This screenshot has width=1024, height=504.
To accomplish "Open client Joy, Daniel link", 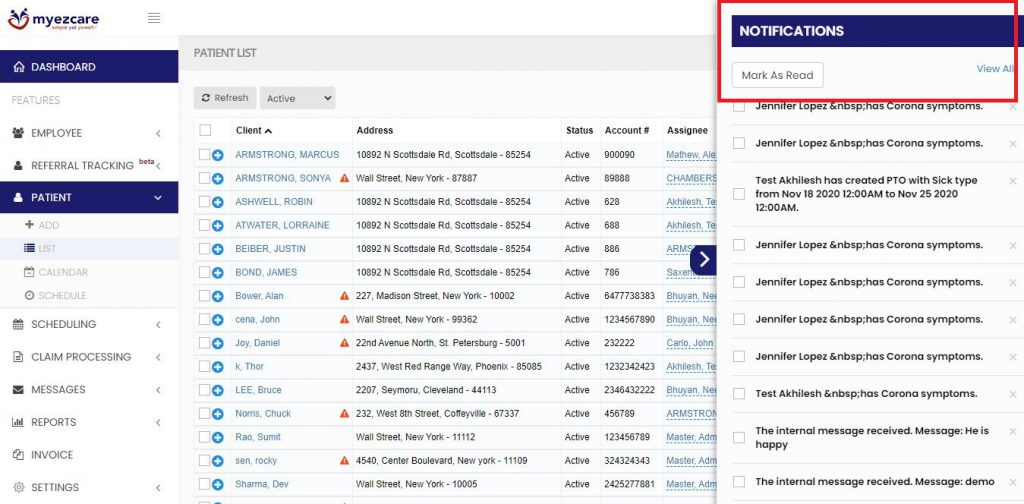I will point(257,343).
